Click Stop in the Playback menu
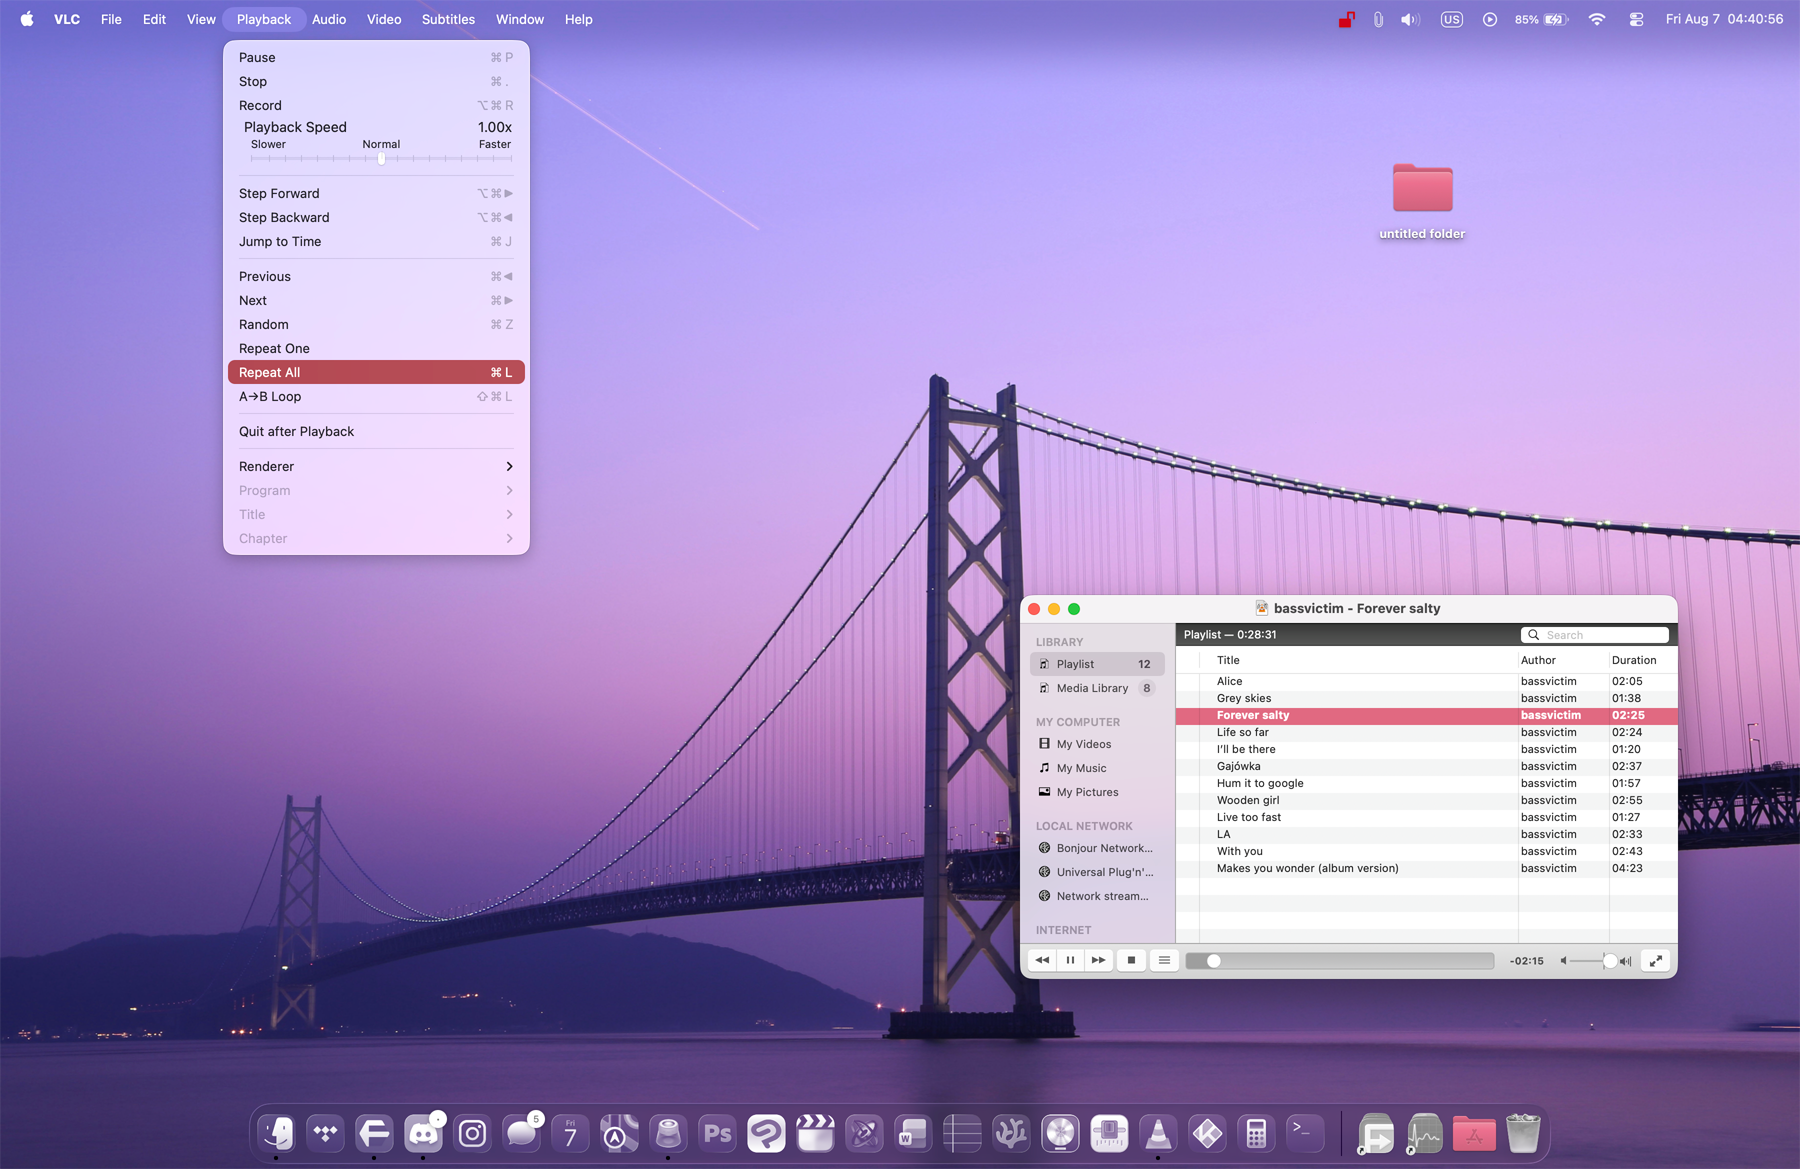 376,81
